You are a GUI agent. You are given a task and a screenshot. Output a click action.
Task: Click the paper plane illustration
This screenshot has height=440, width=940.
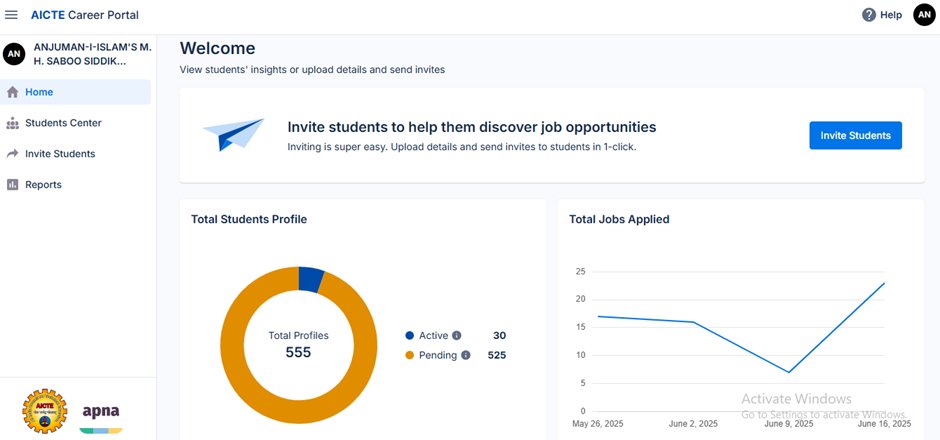coord(233,134)
